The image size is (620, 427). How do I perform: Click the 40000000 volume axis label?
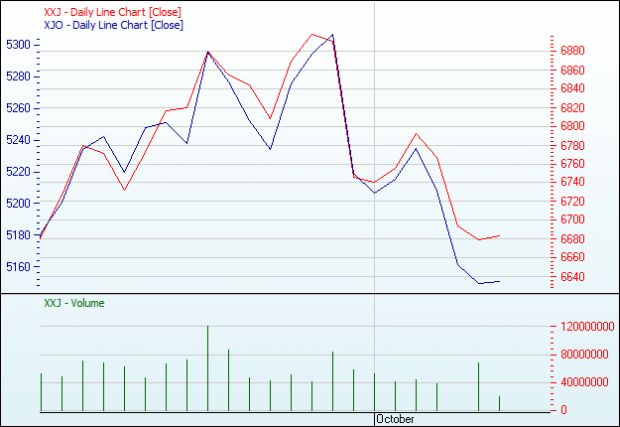(584, 382)
